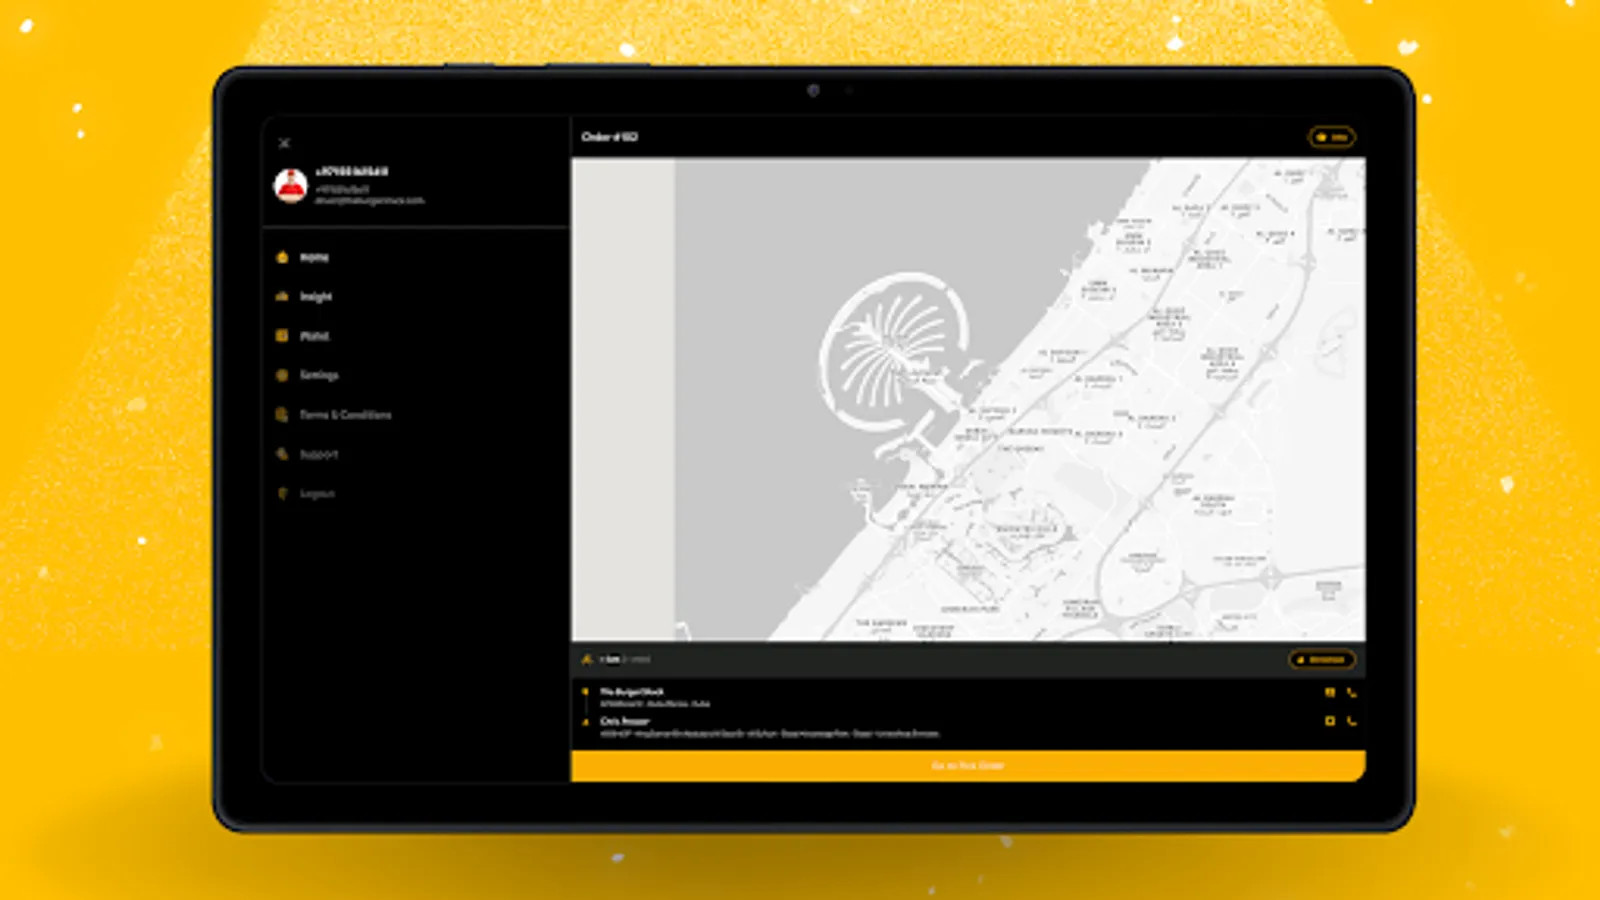Viewport: 1600px width, 900px height.
Task: Click the pill button in the distance bar
Action: (x=1322, y=659)
